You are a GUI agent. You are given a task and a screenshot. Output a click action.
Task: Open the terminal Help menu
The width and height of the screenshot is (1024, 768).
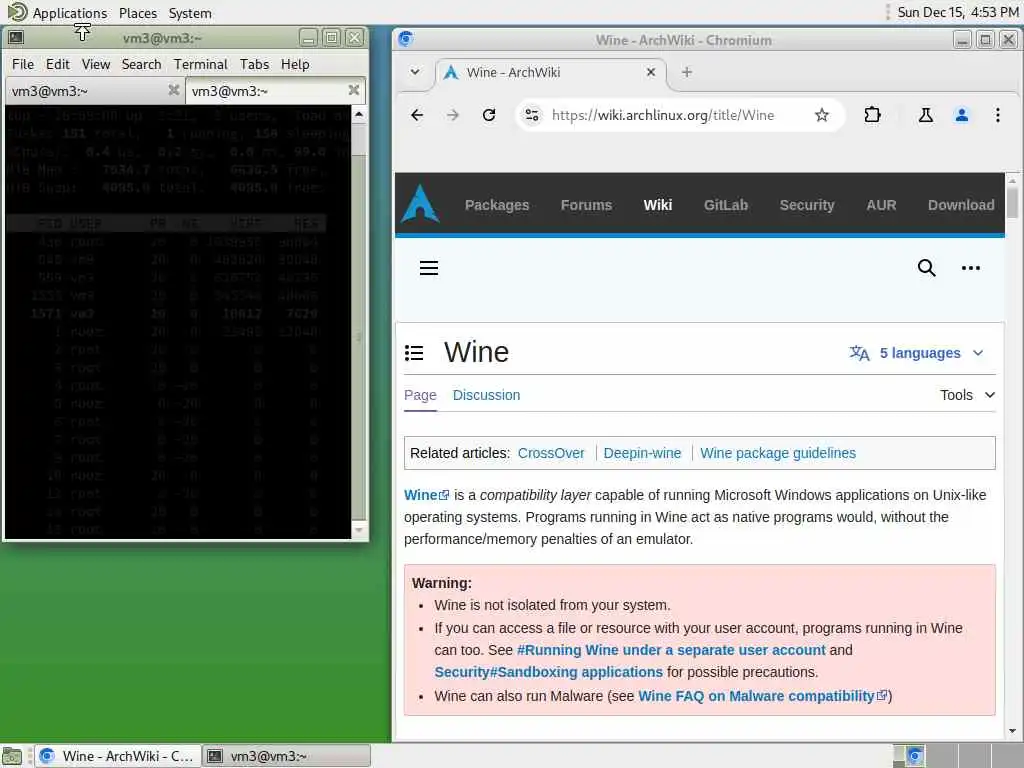click(x=295, y=64)
